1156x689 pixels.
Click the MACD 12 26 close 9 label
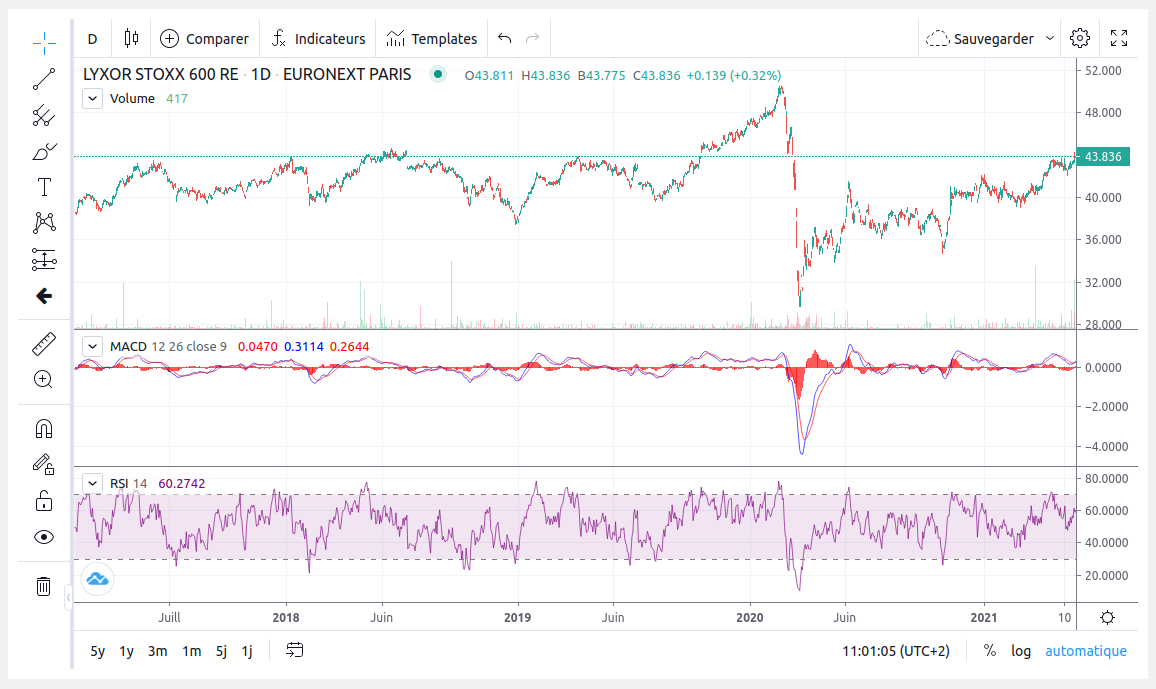[x=168, y=346]
